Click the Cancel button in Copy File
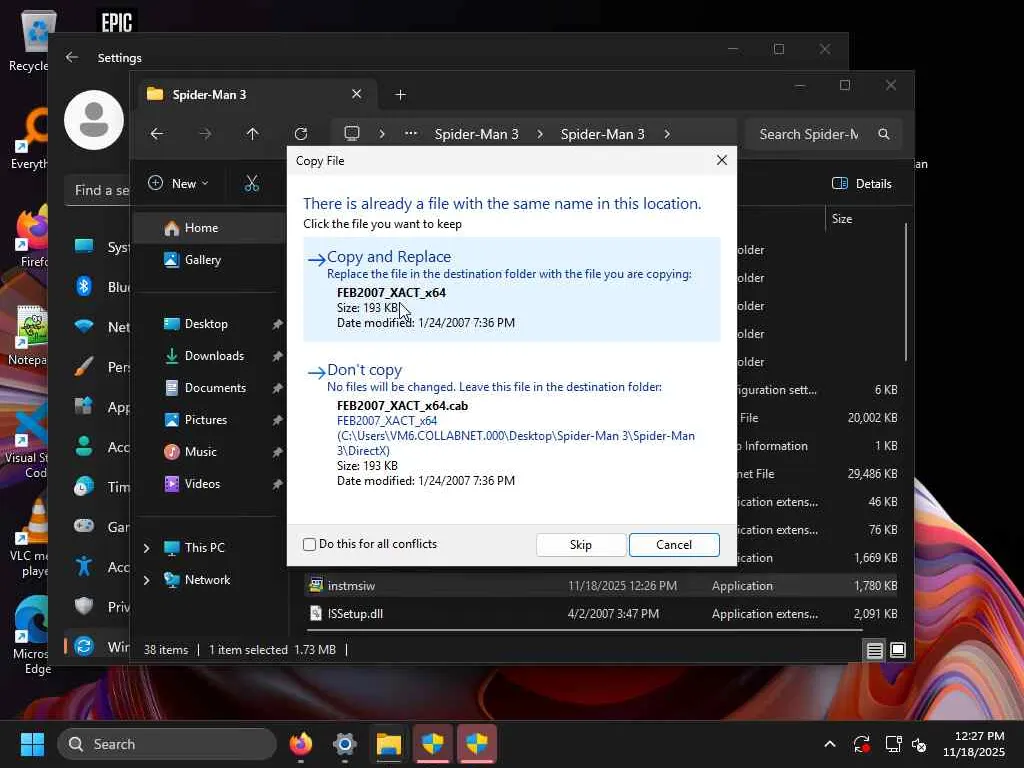 tap(674, 545)
